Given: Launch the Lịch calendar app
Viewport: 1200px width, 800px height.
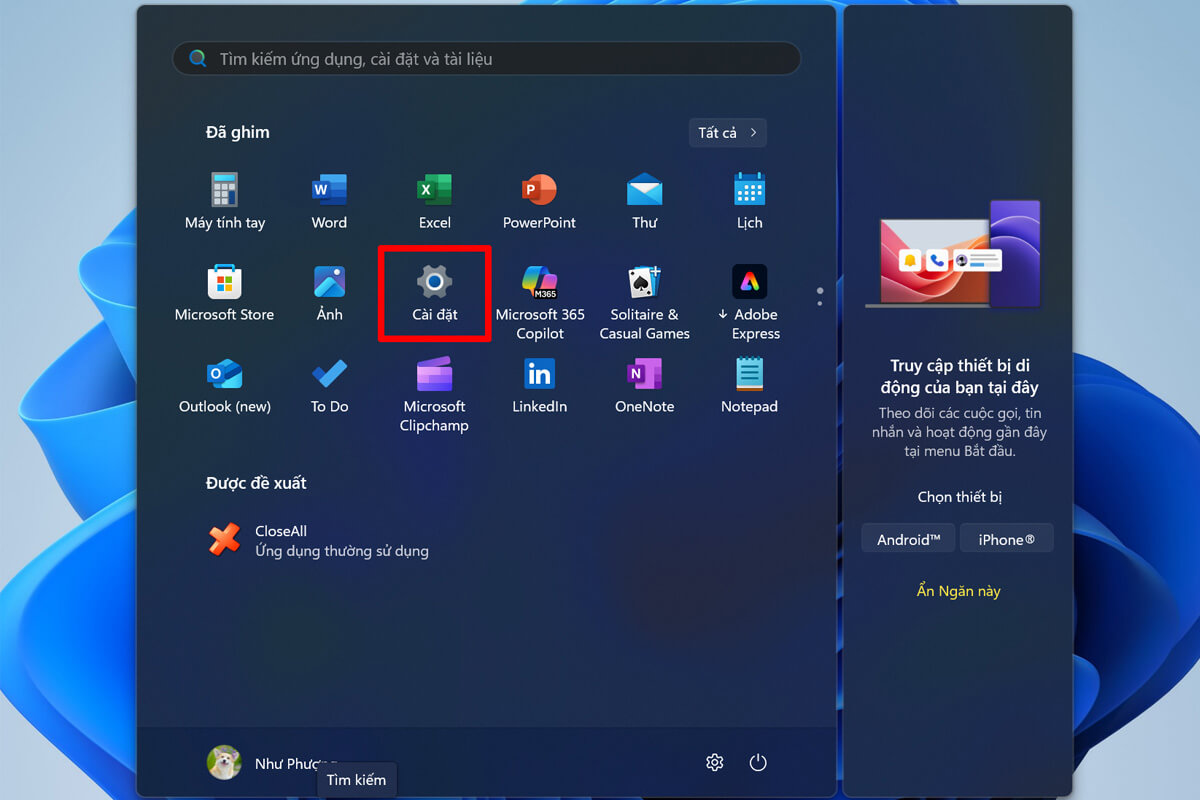Looking at the screenshot, I should 748,197.
